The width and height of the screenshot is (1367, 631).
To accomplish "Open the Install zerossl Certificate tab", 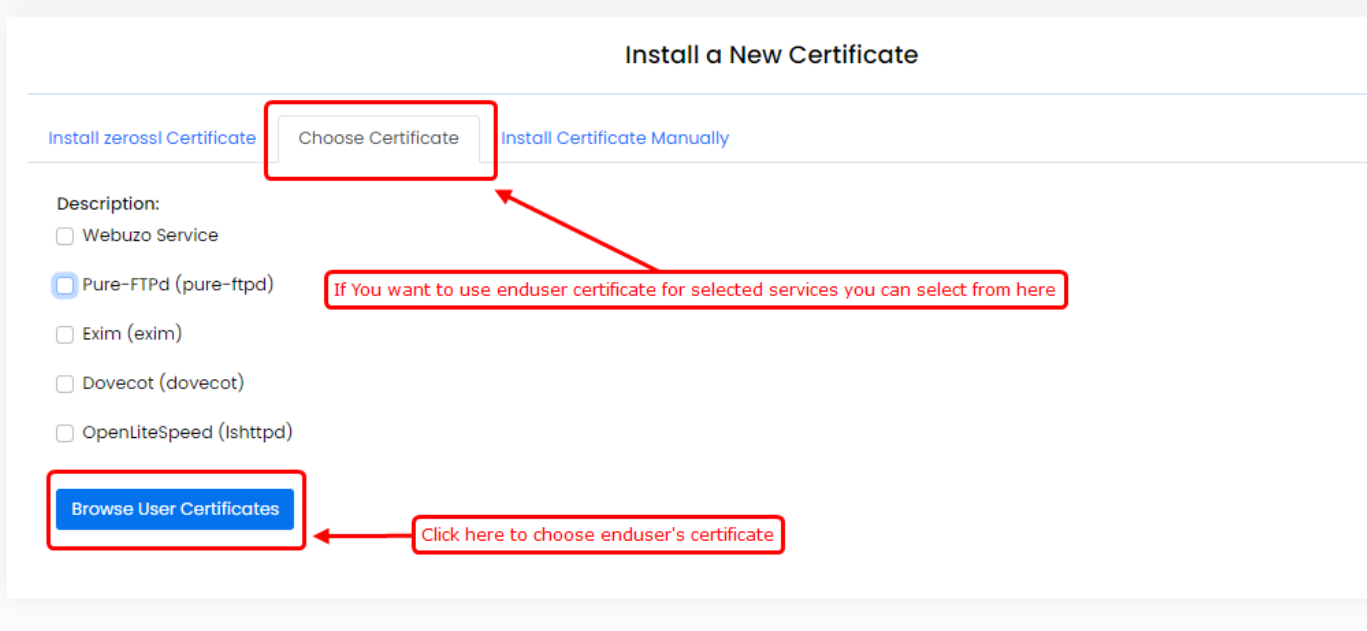I will tap(152, 138).
